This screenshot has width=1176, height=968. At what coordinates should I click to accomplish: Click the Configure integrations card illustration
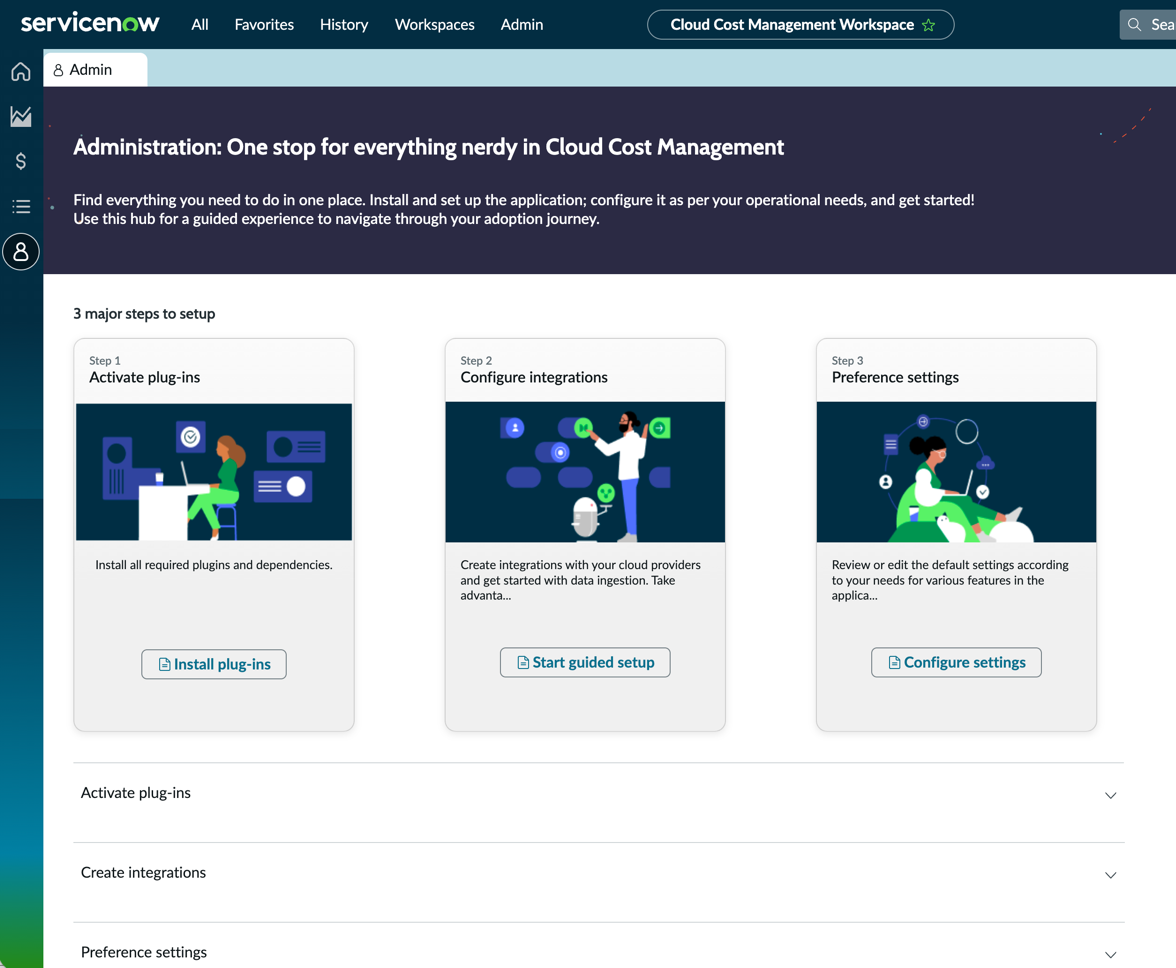[585, 472]
